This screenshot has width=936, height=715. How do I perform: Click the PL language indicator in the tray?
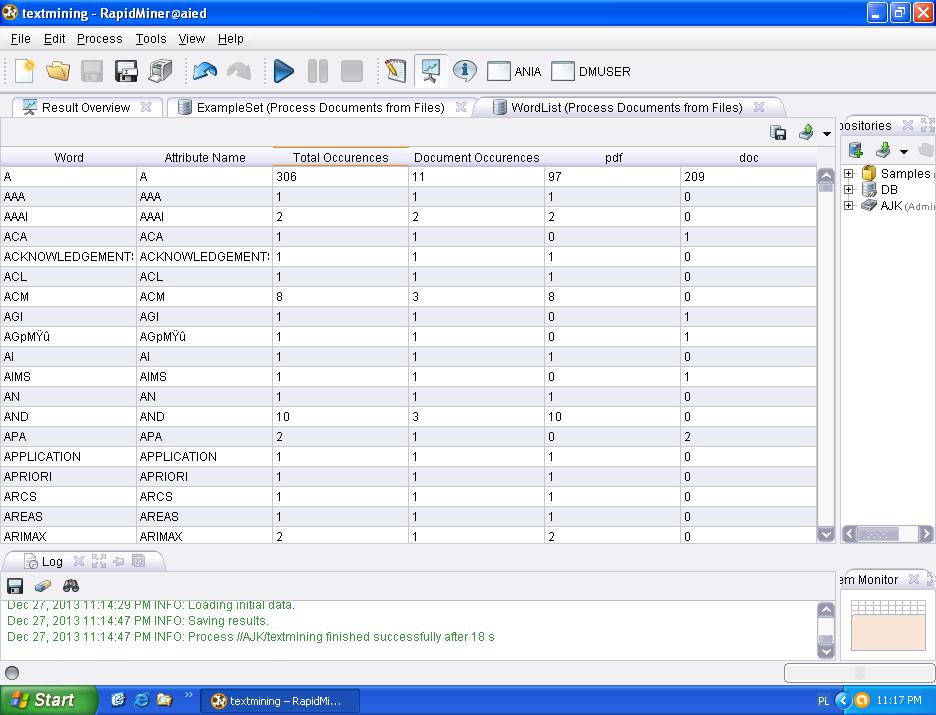click(823, 701)
